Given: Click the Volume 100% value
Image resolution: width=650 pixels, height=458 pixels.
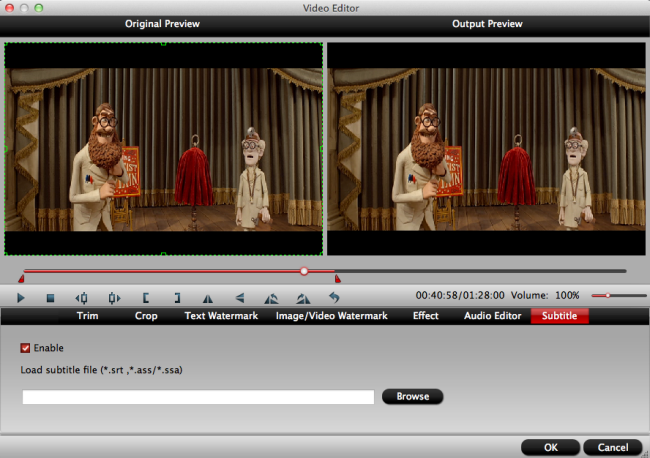Looking at the screenshot, I should (567, 296).
